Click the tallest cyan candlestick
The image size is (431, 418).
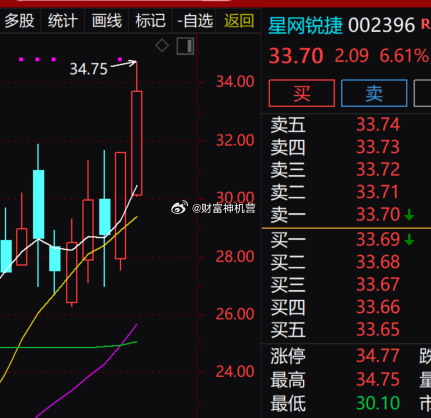point(39,204)
